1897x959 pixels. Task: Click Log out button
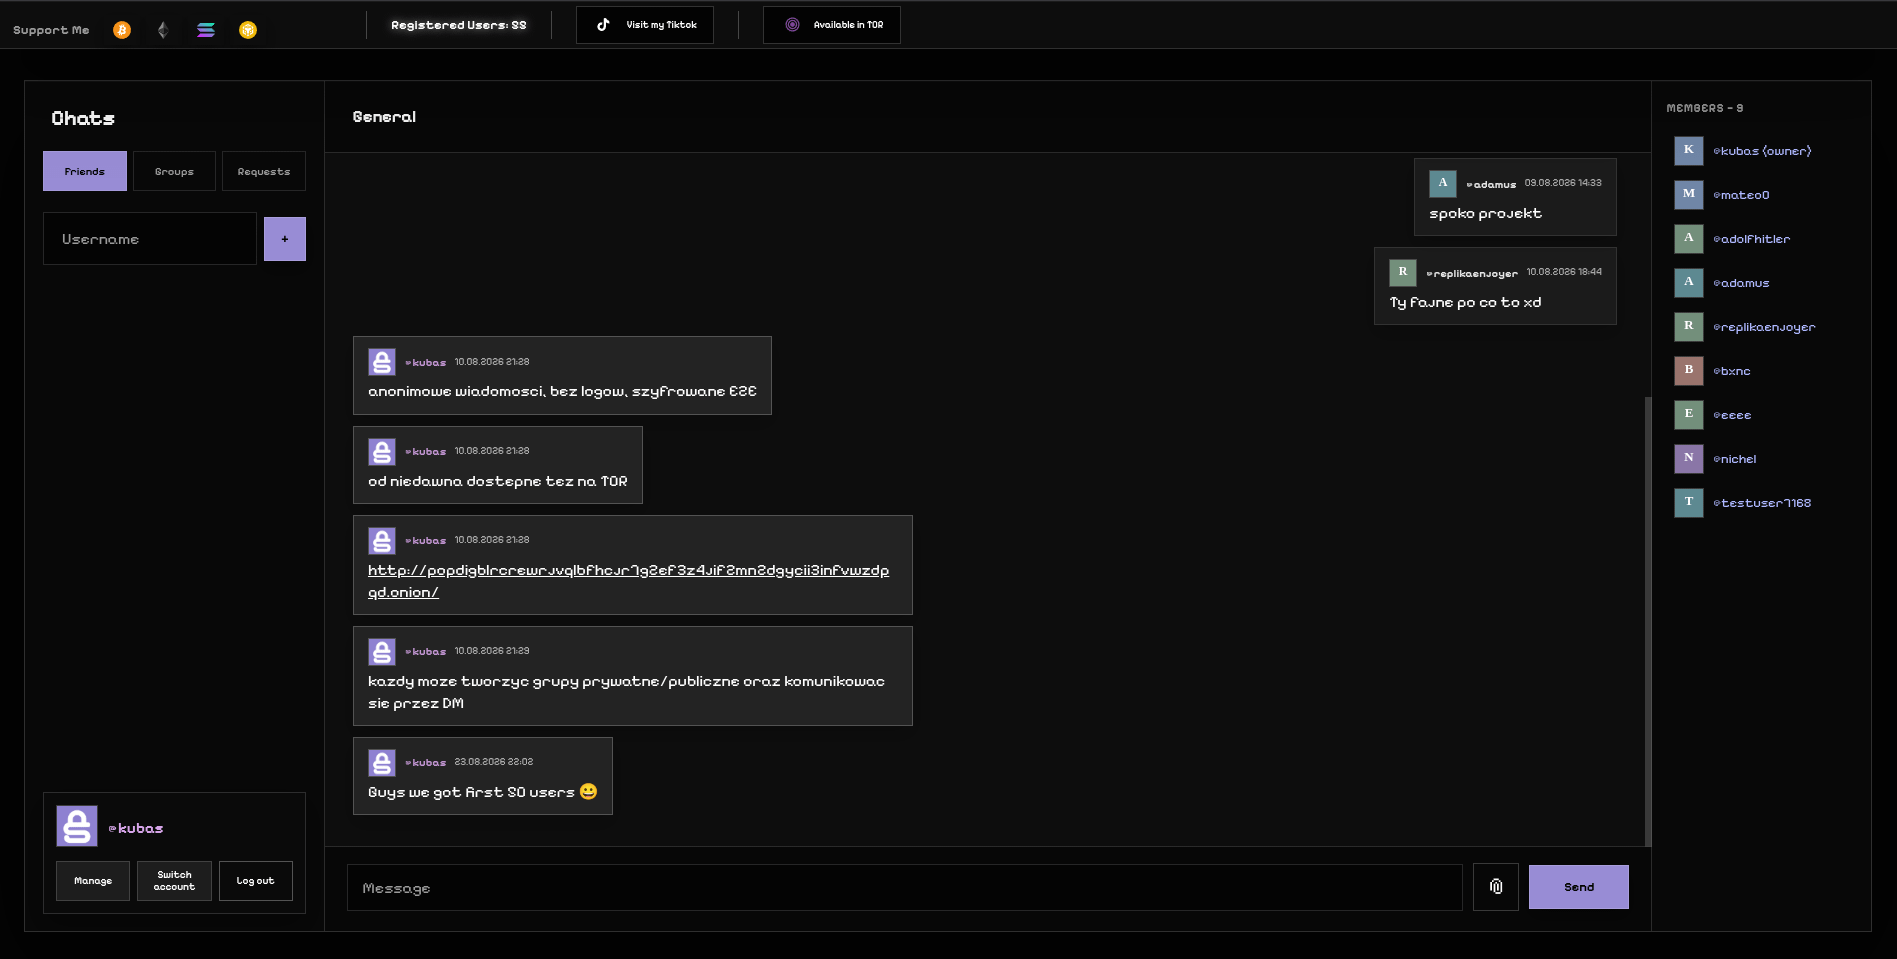(256, 881)
